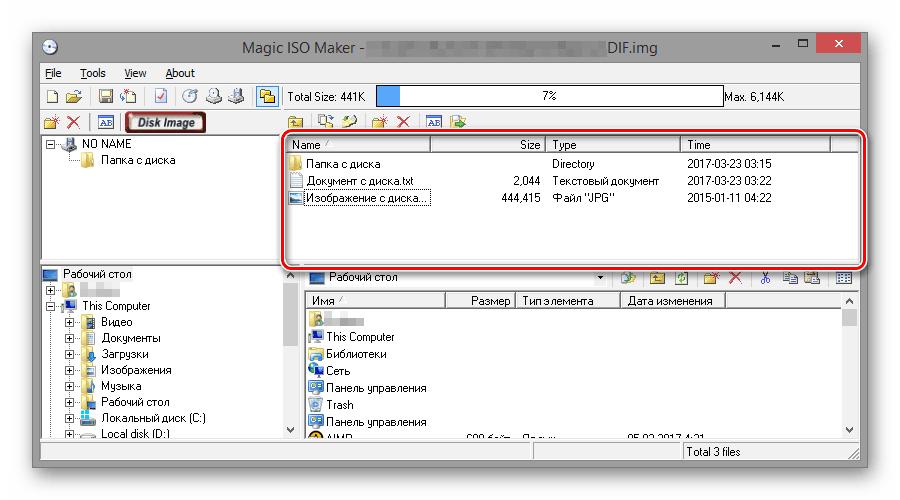Viewport: 900px width, 500px height.
Task: Sort image files by Time column
Action: (x=755, y=145)
